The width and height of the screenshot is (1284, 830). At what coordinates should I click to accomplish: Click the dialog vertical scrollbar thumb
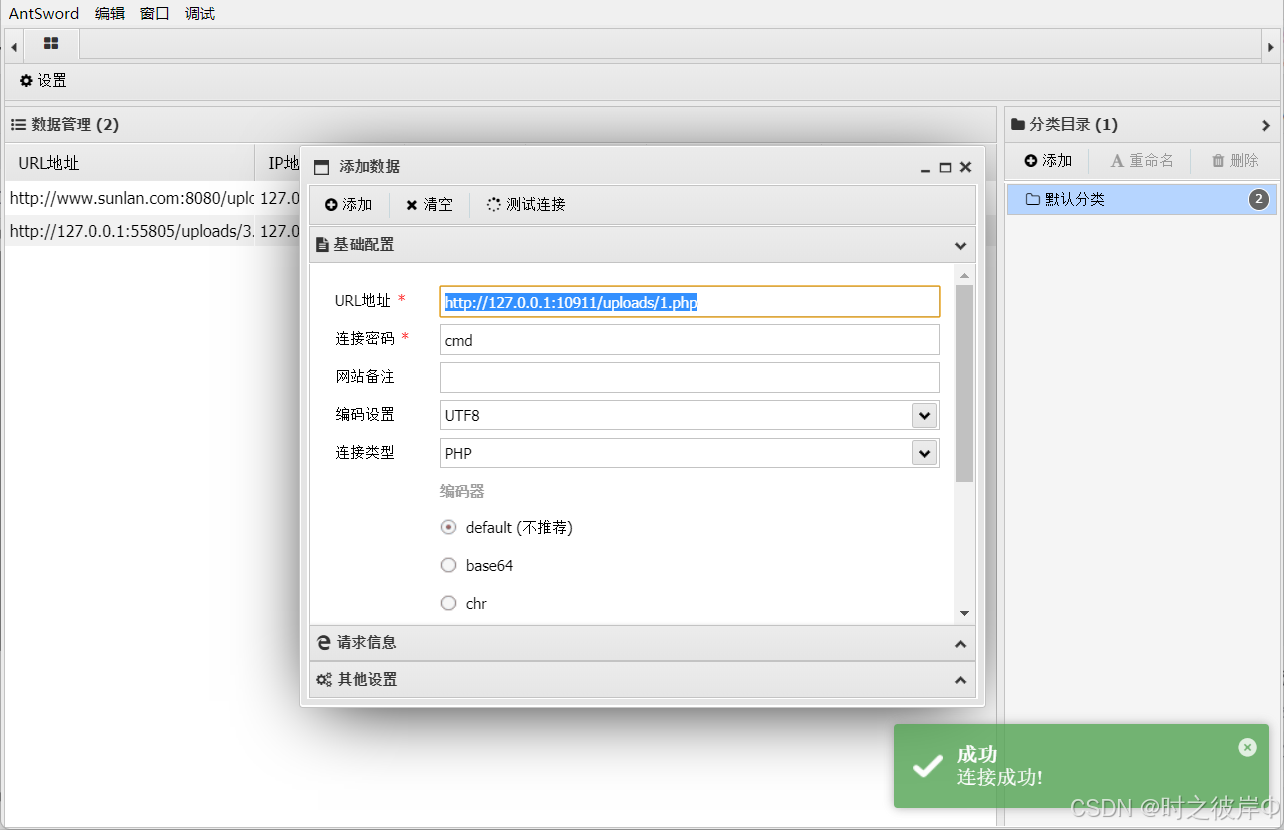pyautogui.click(x=964, y=383)
